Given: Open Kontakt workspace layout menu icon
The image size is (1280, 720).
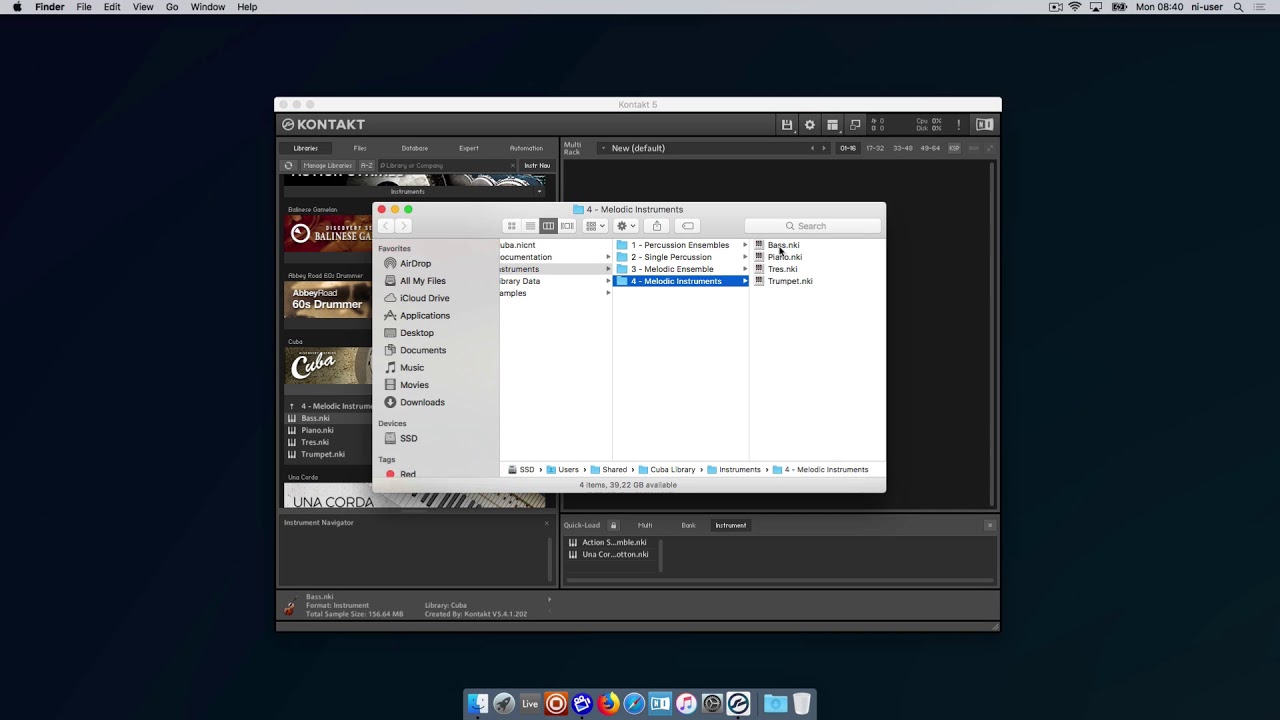Looking at the screenshot, I should tap(832, 125).
